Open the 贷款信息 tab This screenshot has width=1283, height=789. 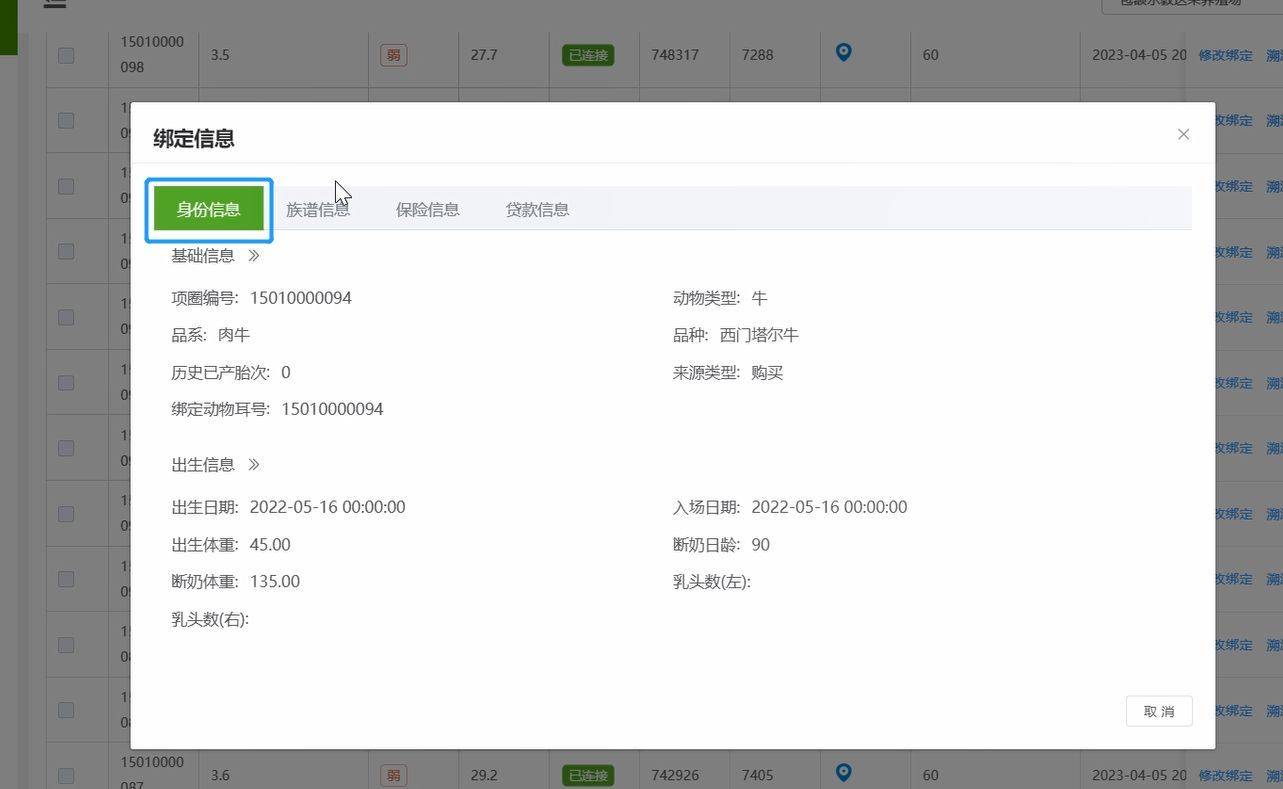click(538, 209)
